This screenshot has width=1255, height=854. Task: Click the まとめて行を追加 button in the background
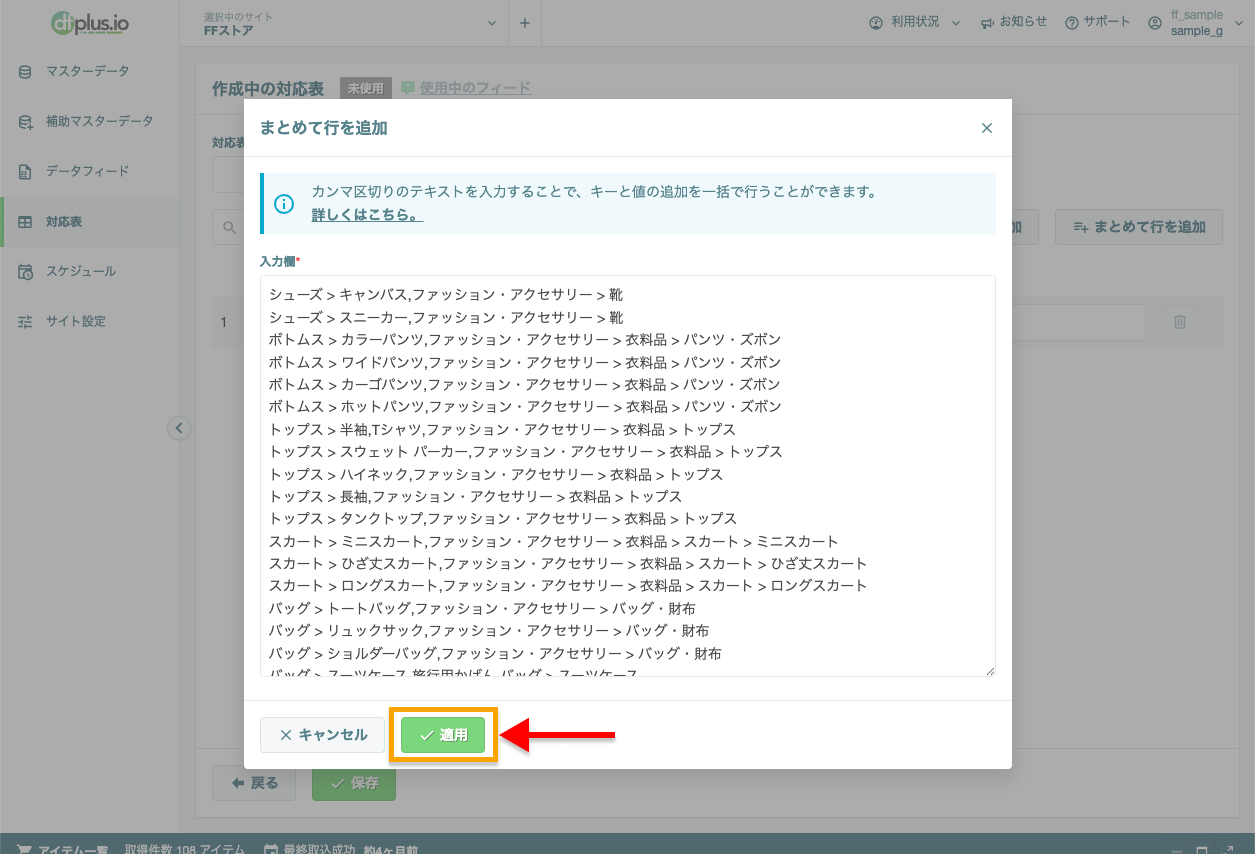pyautogui.click(x=1139, y=227)
